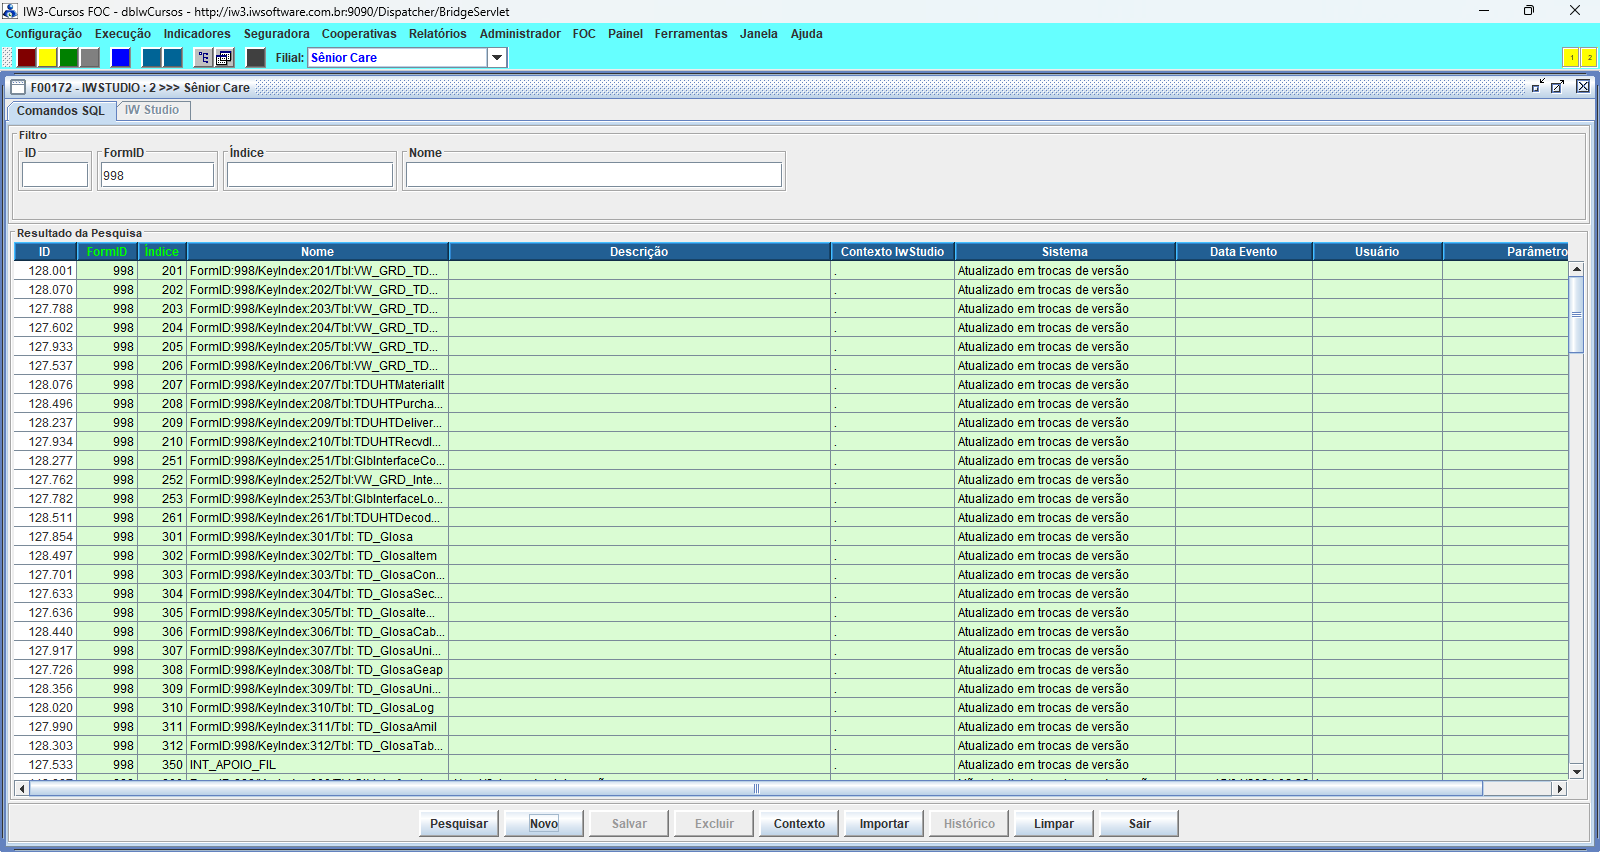Click the vertical scrollbar thumb of results

click(x=1576, y=314)
